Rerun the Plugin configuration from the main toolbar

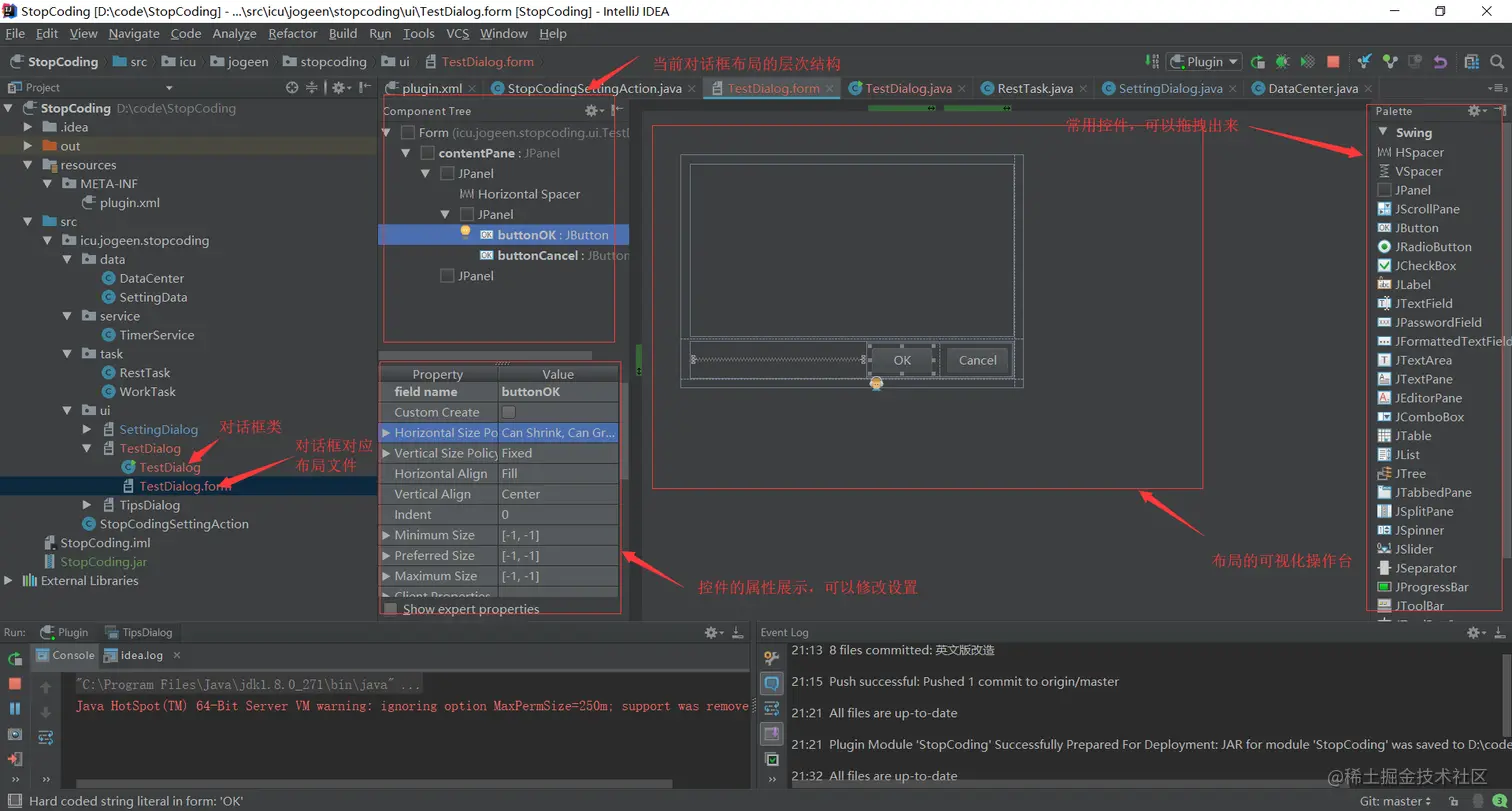(x=1258, y=62)
